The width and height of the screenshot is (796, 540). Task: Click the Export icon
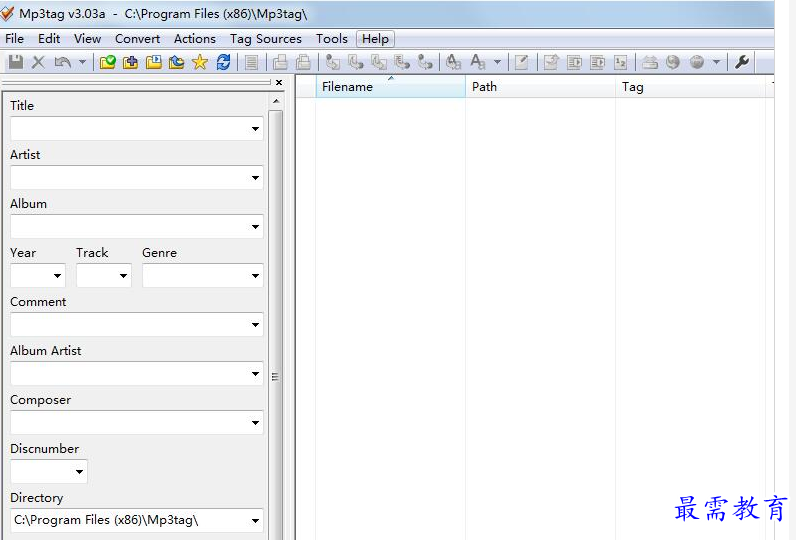point(551,62)
